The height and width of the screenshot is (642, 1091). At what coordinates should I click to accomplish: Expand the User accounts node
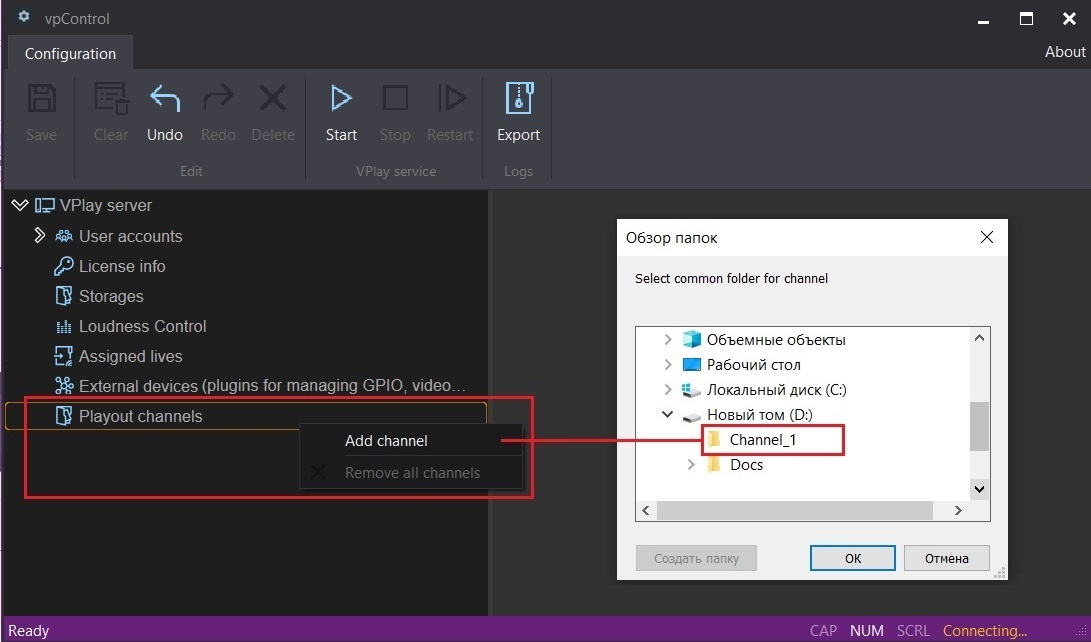tap(40, 236)
